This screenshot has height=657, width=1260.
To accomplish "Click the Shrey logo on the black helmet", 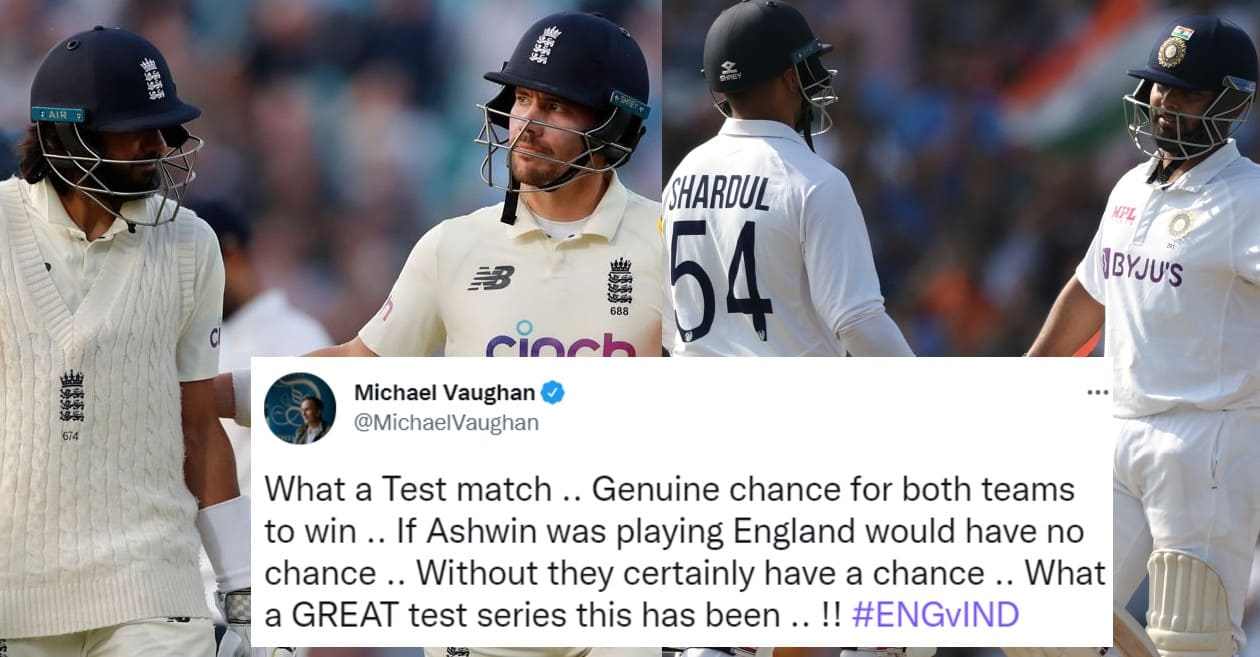I will coord(729,70).
